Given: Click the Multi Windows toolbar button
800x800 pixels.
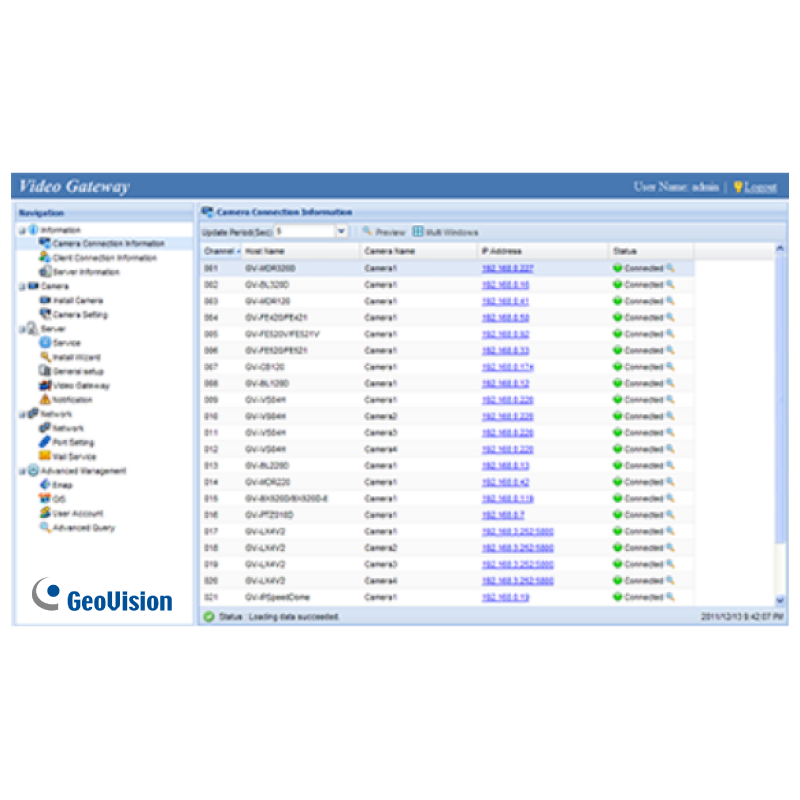Looking at the screenshot, I should [446, 232].
